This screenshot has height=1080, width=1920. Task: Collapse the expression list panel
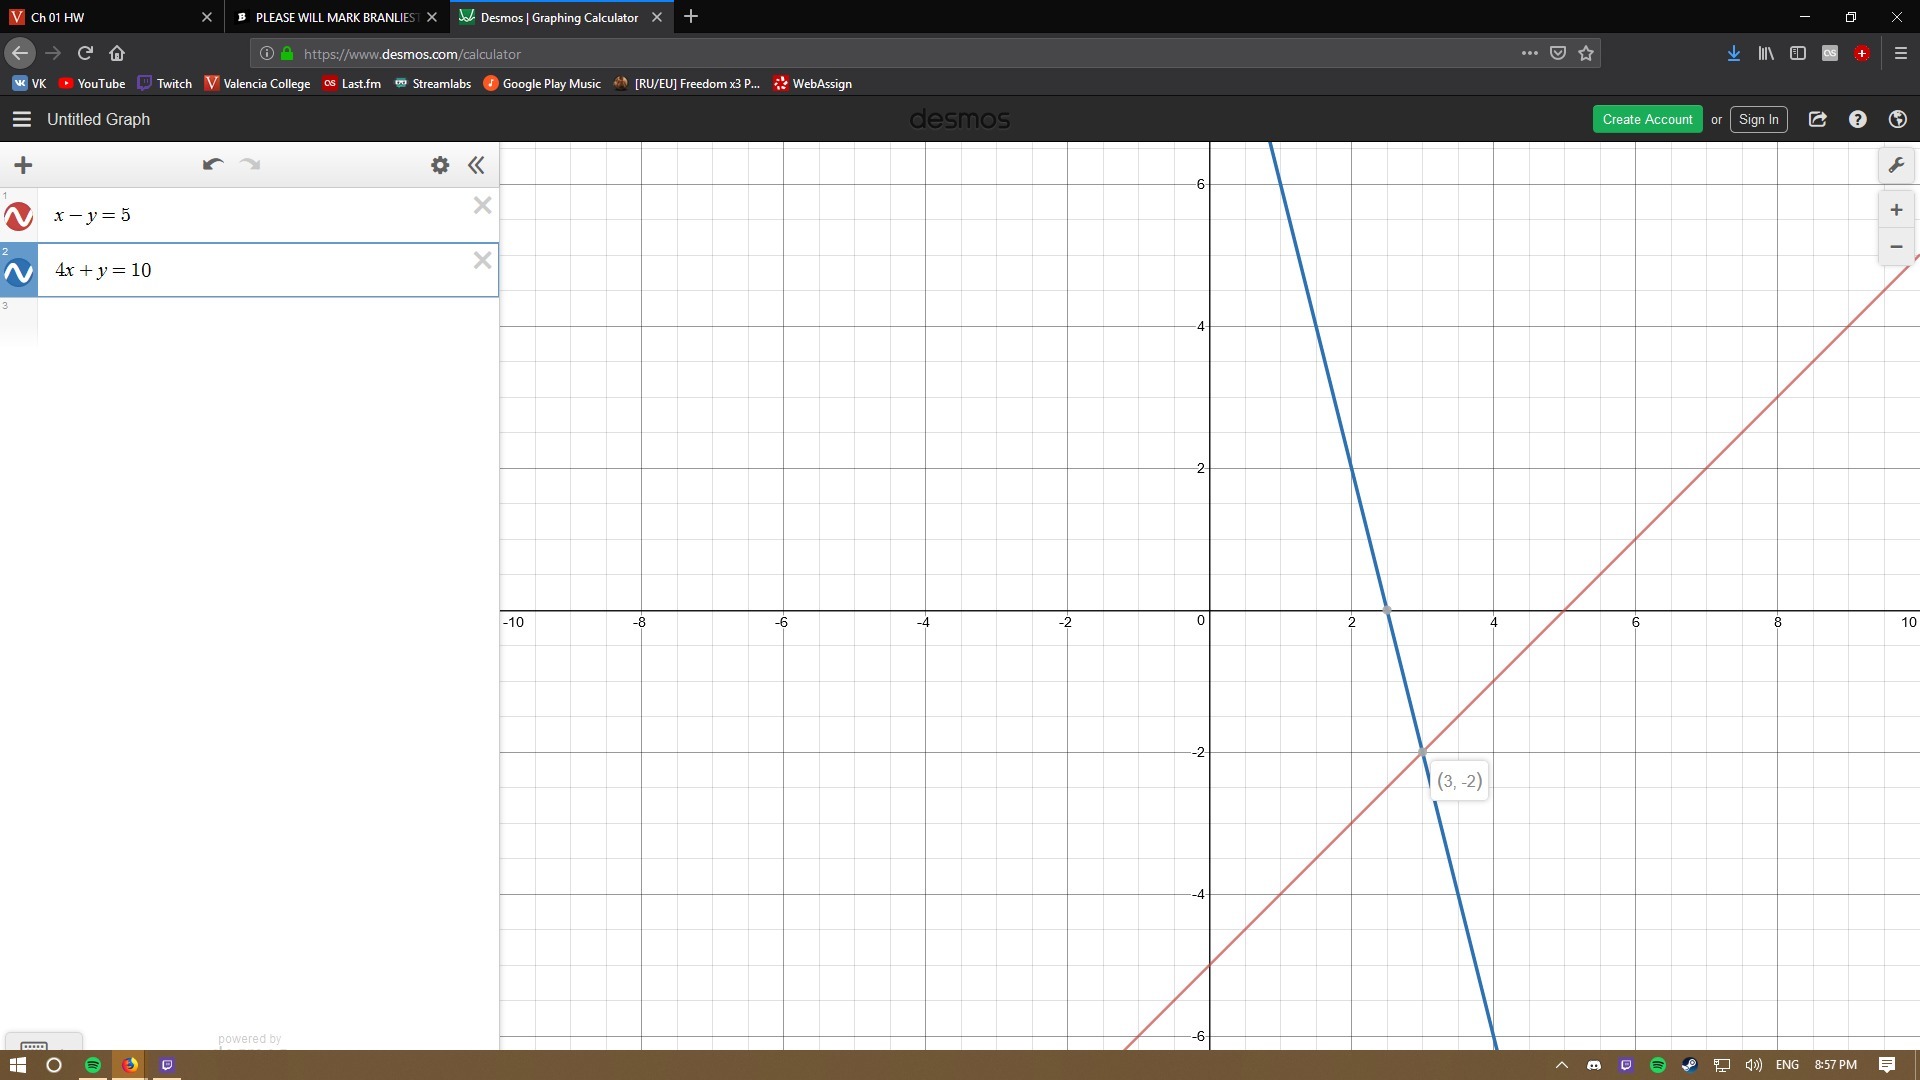(476, 165)
